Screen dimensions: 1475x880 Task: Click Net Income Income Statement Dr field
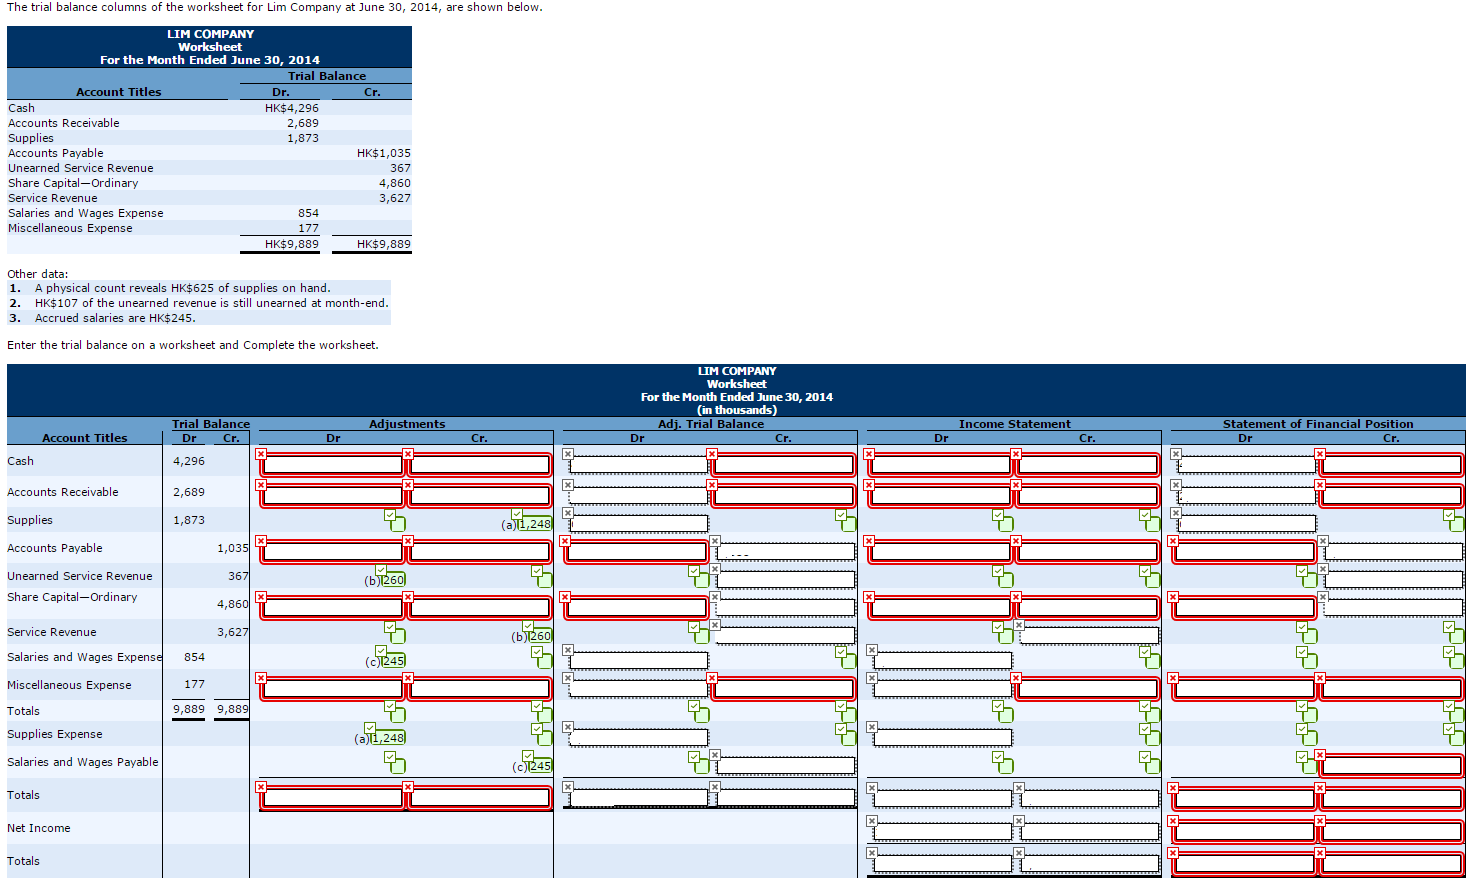[x=943, y=832]
